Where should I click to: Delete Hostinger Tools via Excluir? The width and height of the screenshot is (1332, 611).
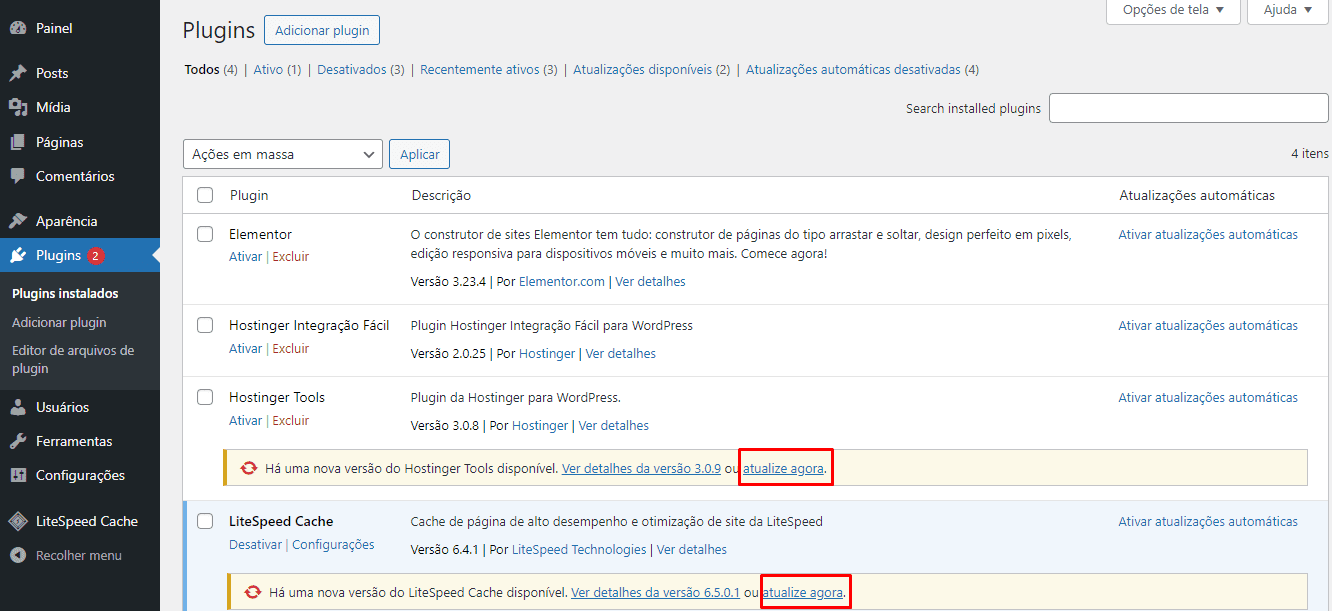click(x=291, y=421)
